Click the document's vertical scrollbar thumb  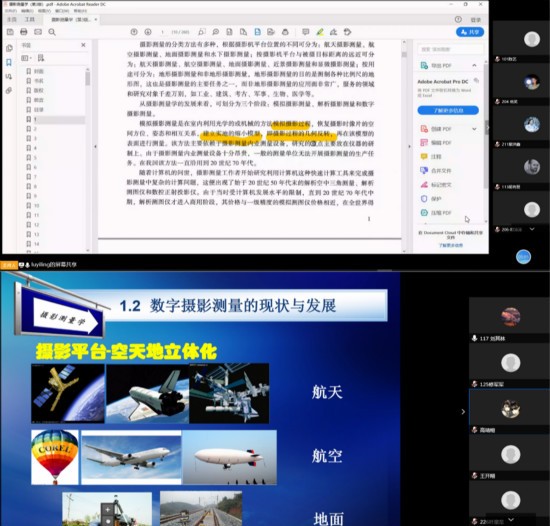pos(404,55)
